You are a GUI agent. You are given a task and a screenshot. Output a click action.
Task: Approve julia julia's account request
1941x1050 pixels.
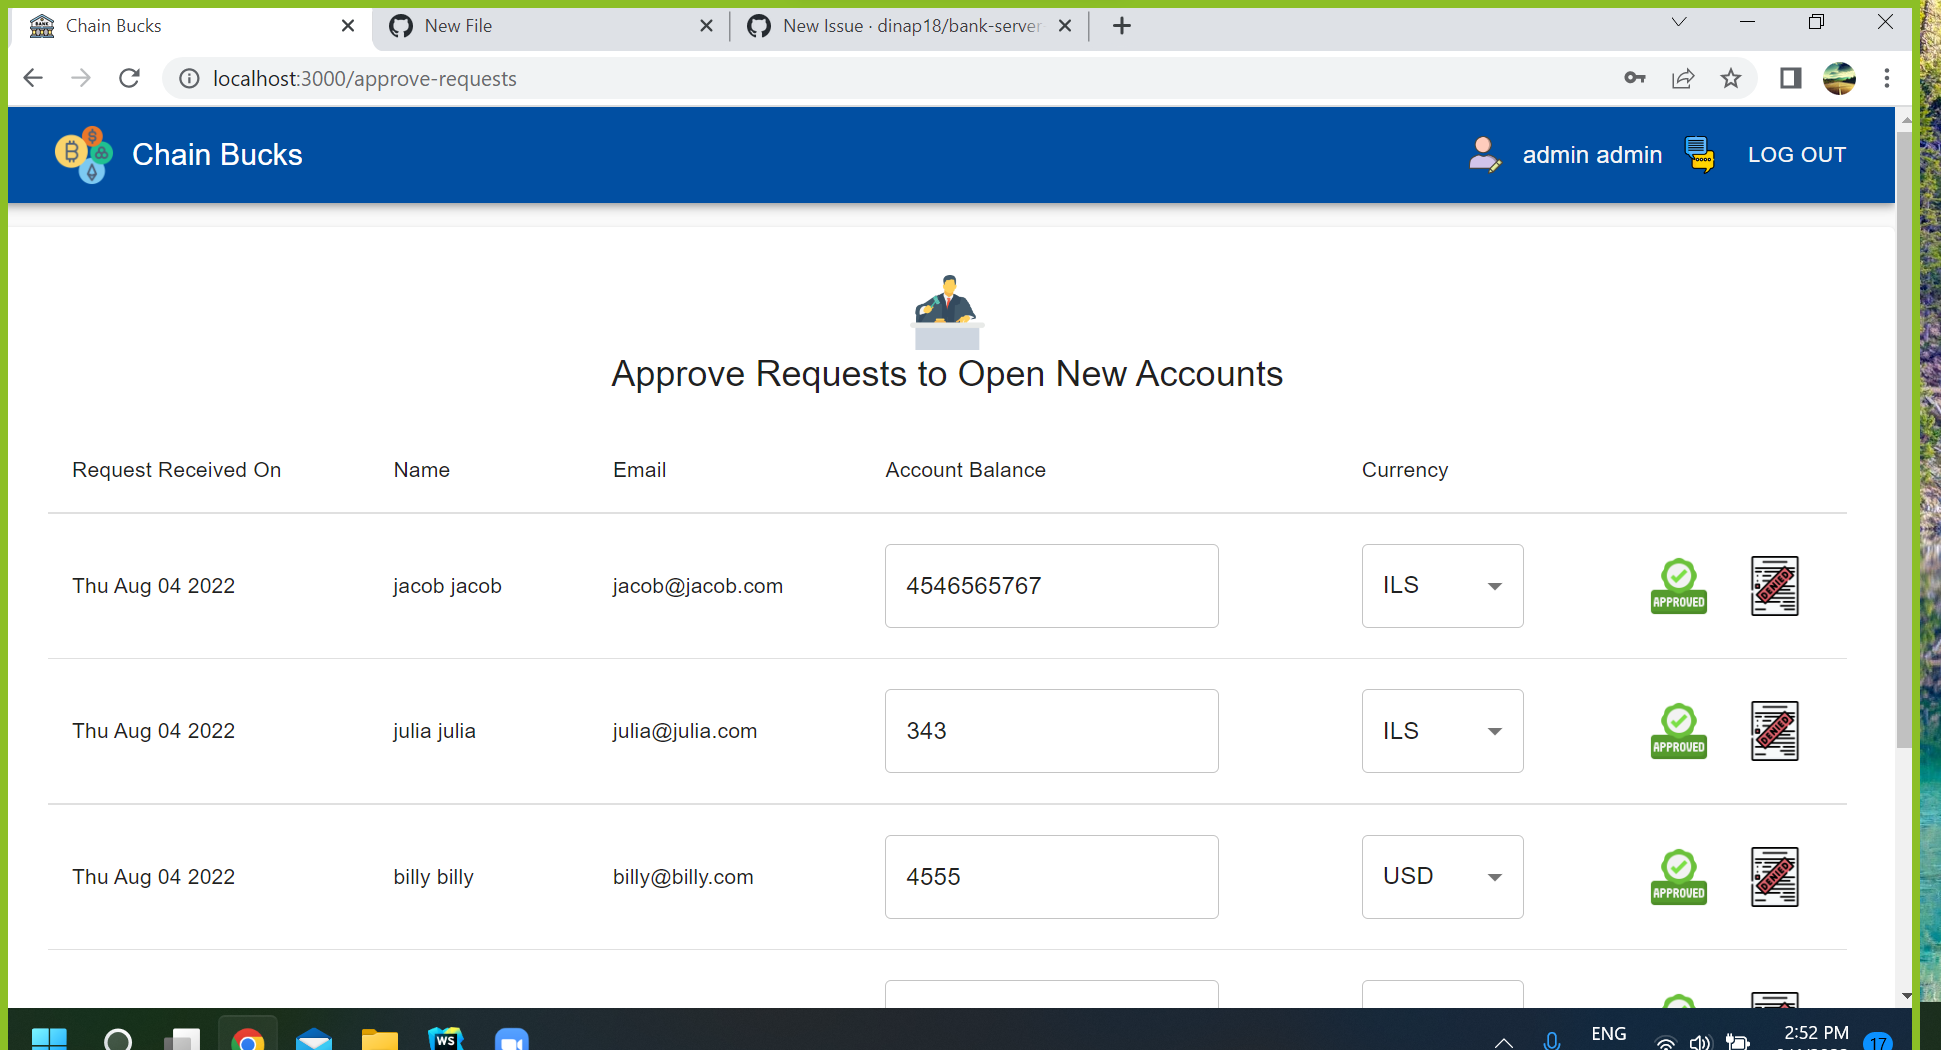[1678, 730]
